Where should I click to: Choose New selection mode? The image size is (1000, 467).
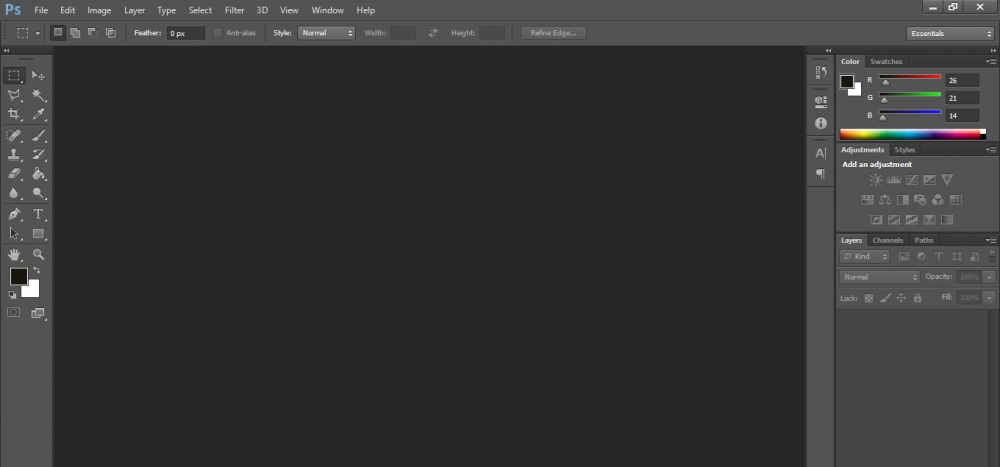58,33
